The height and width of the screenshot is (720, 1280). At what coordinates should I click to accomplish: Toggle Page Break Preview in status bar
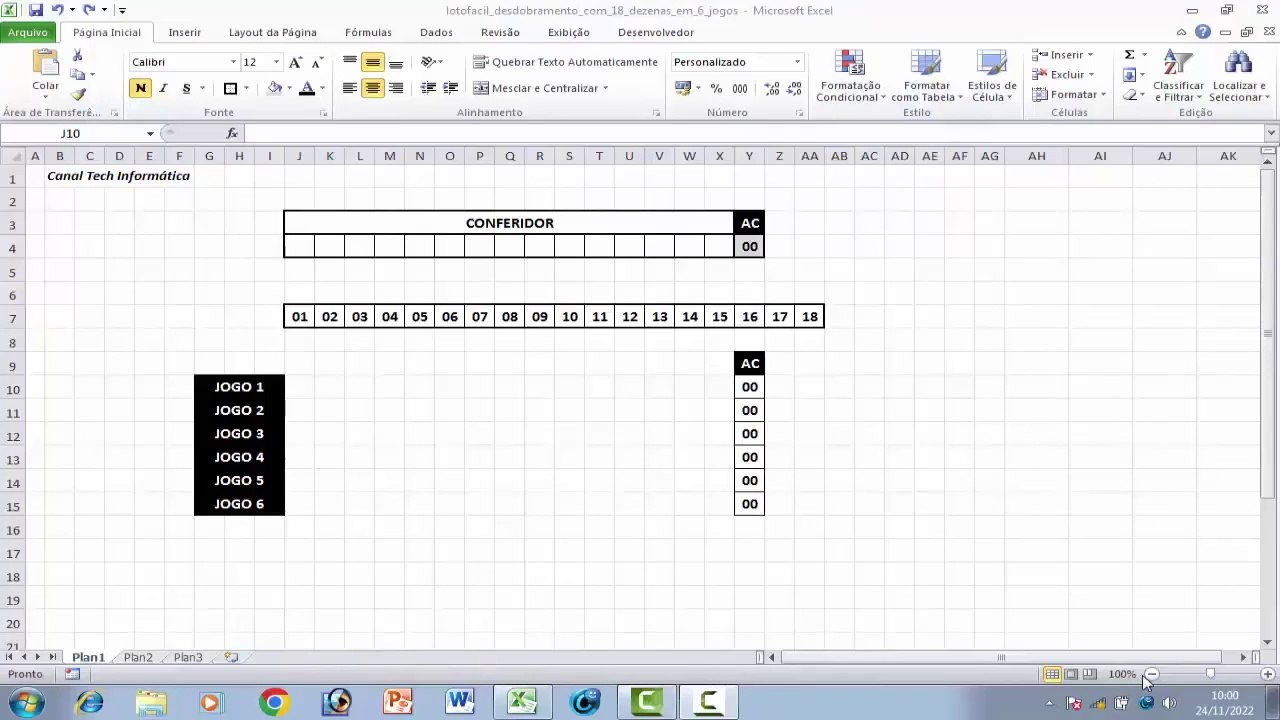[1090, 674]
